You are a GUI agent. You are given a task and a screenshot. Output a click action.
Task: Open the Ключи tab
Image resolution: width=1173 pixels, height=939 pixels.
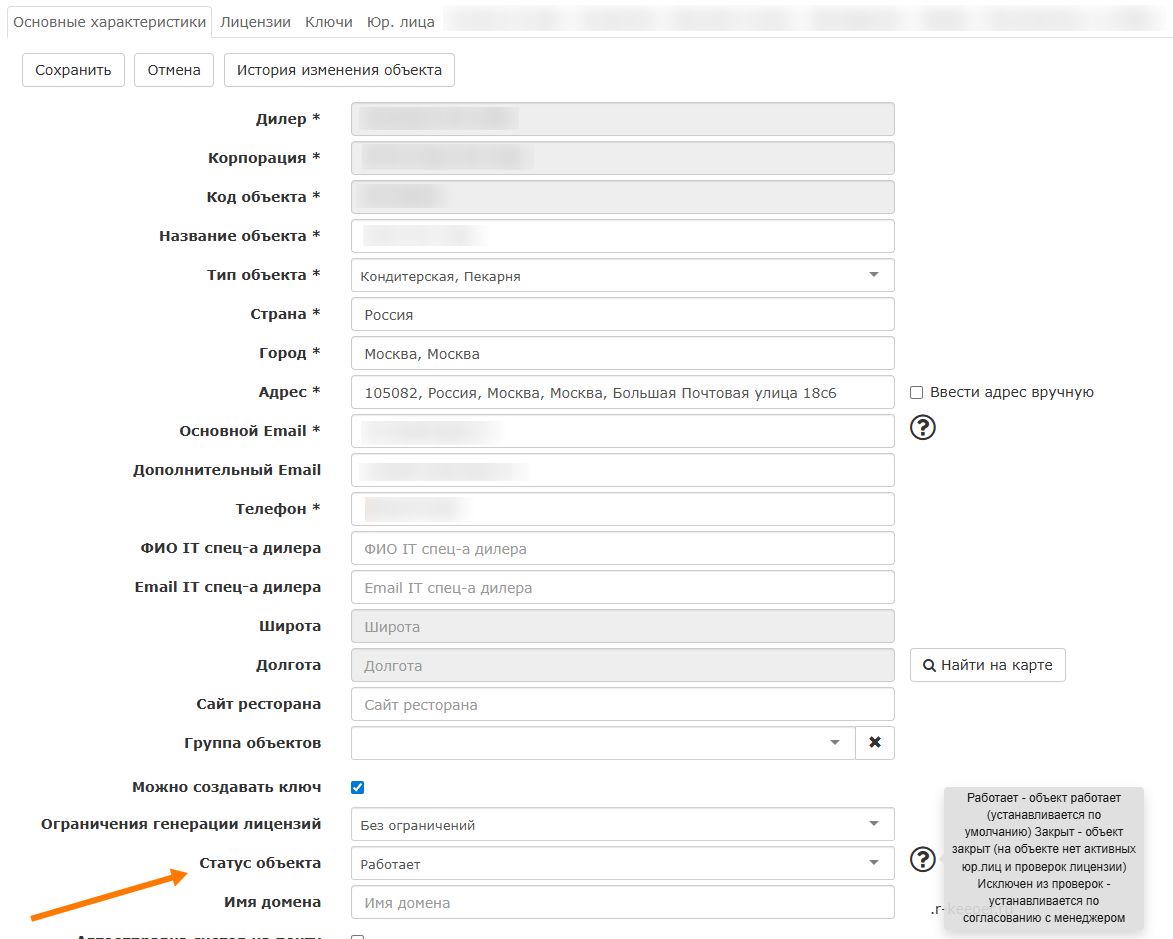329,21
